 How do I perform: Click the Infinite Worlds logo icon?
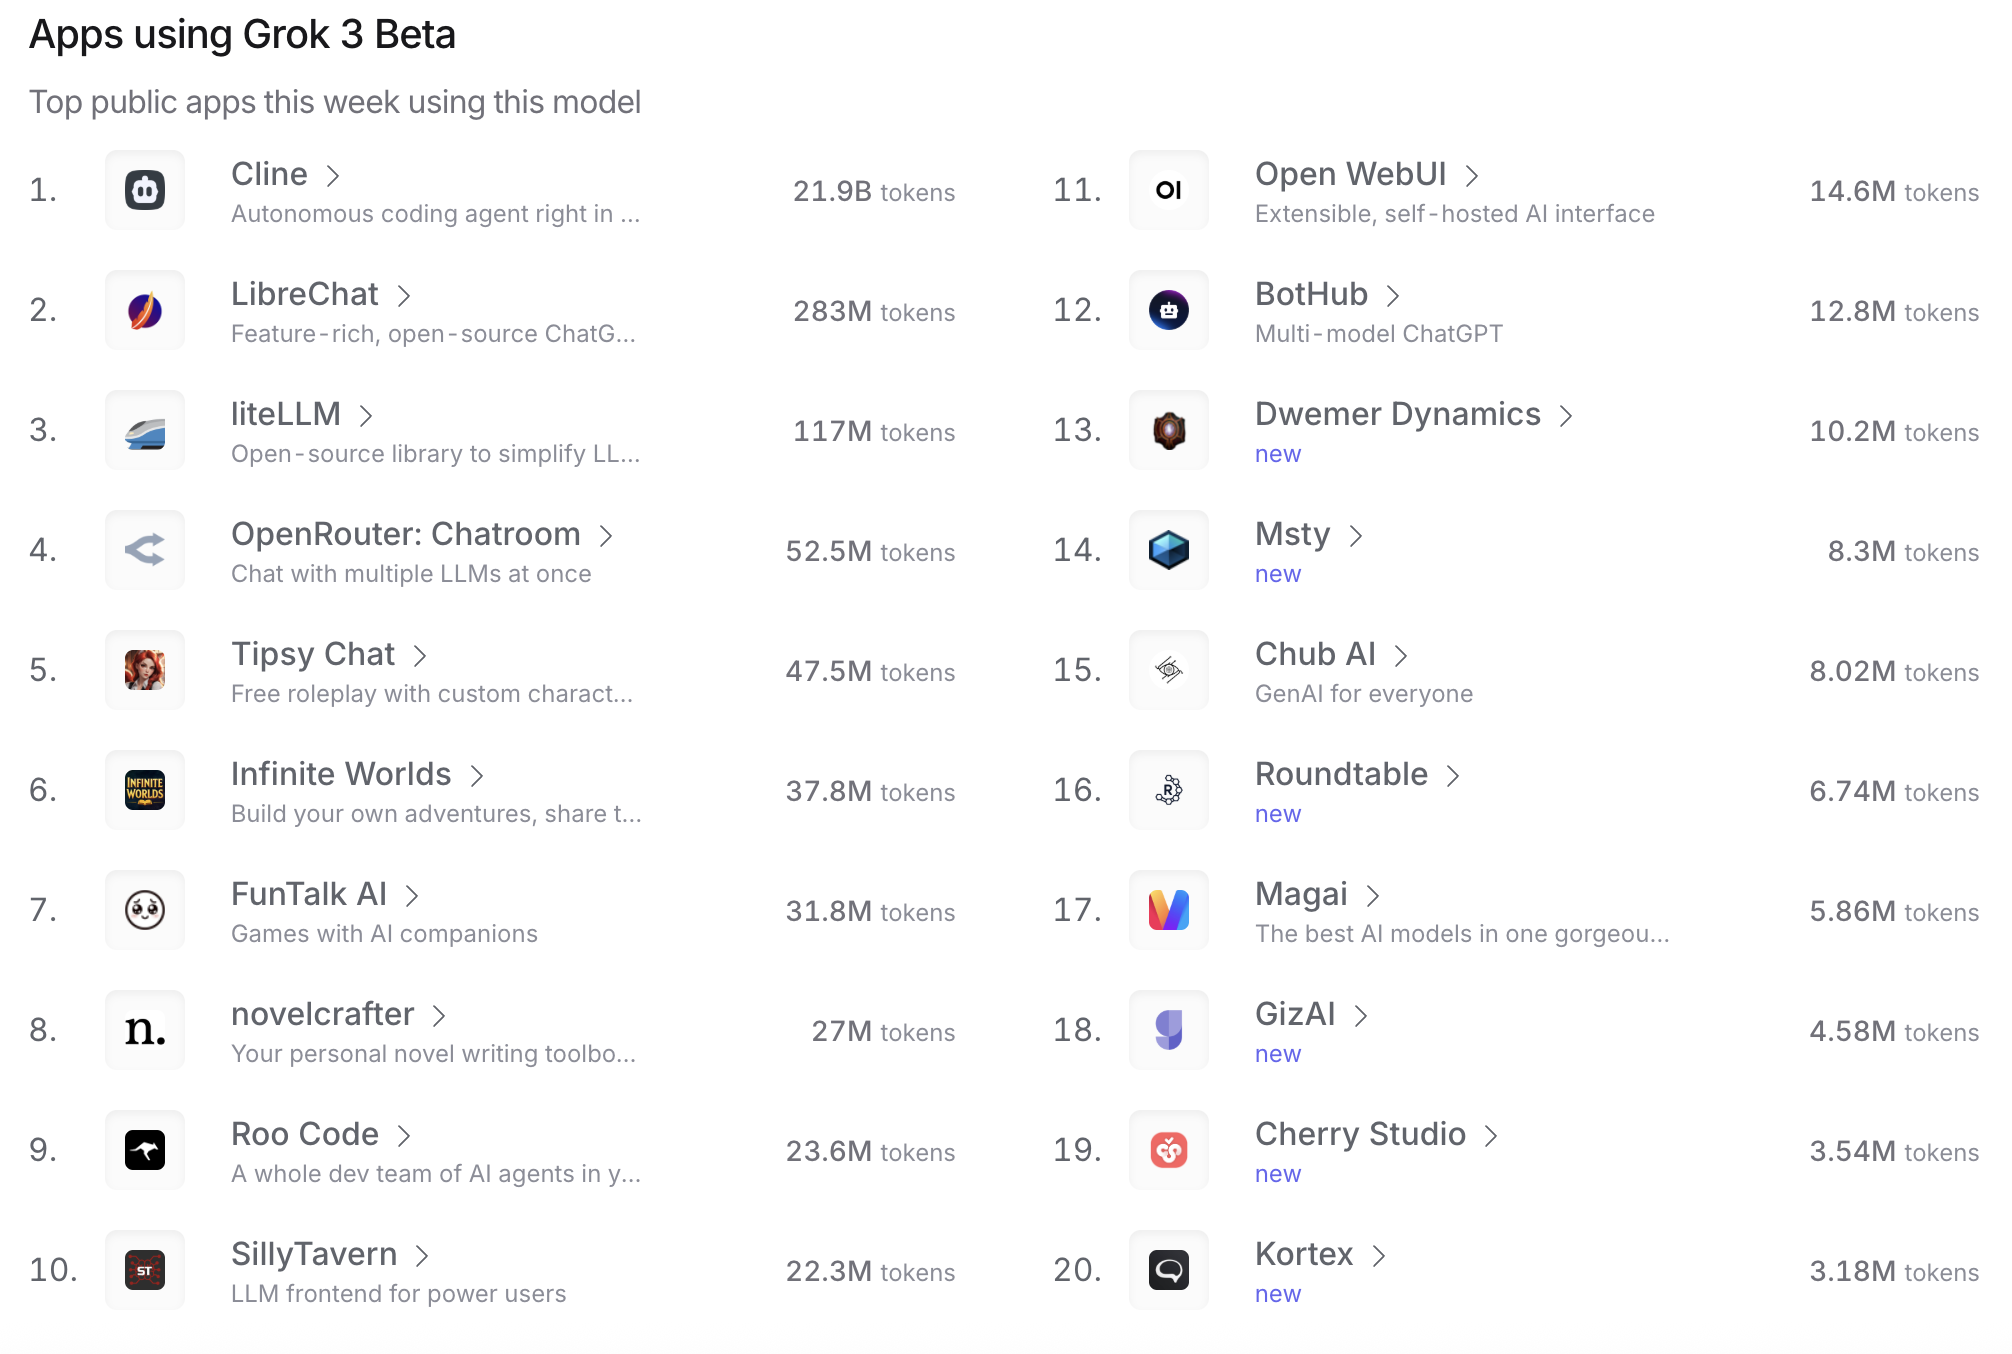click(145, 790)
